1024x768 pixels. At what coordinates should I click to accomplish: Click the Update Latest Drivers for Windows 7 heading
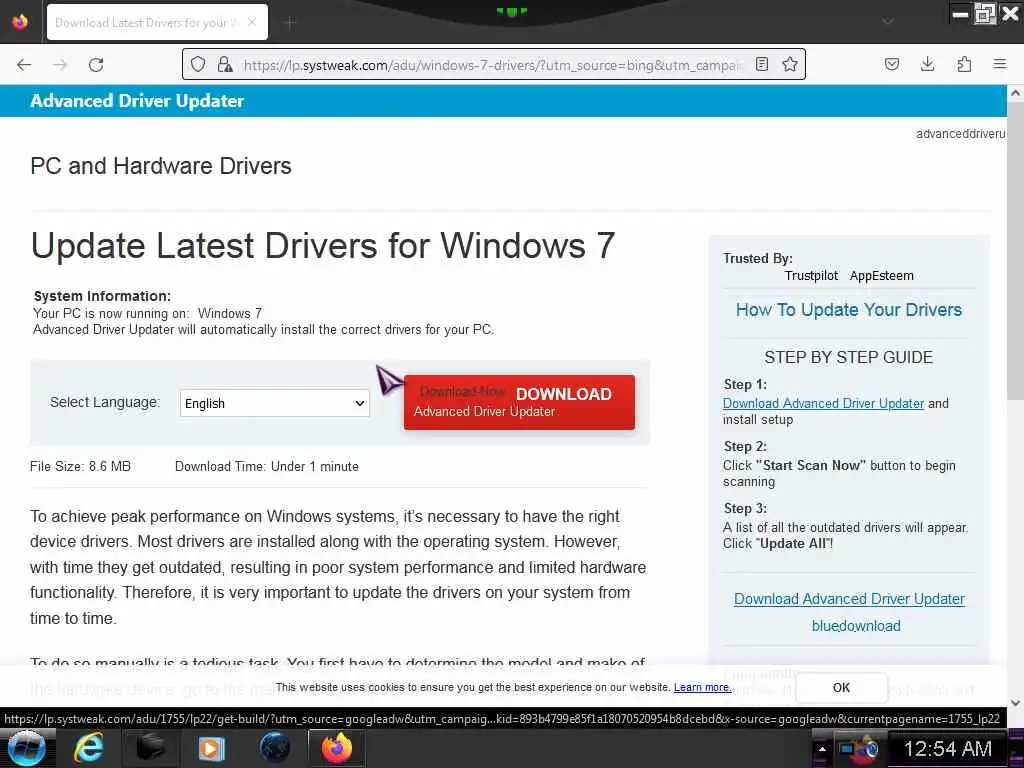[323, 246]
